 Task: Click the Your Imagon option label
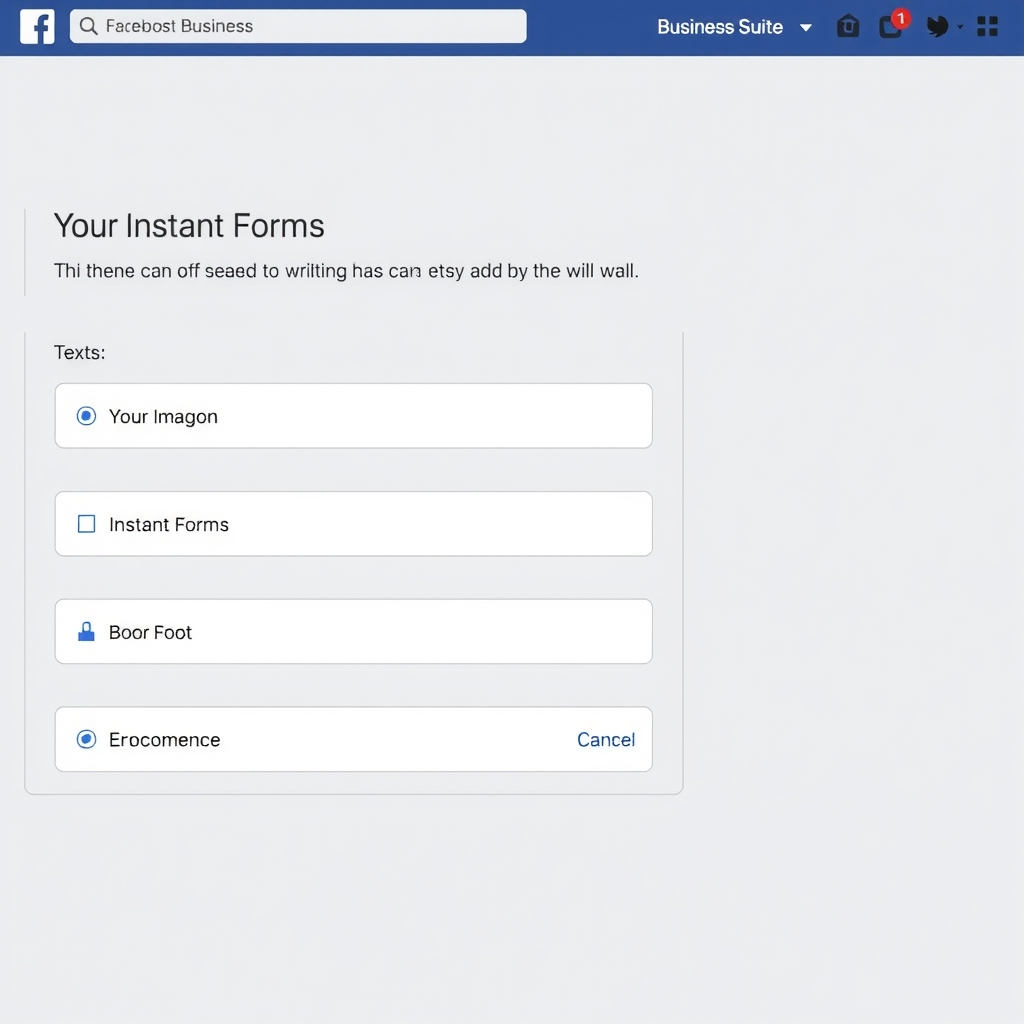click(163, 417)
